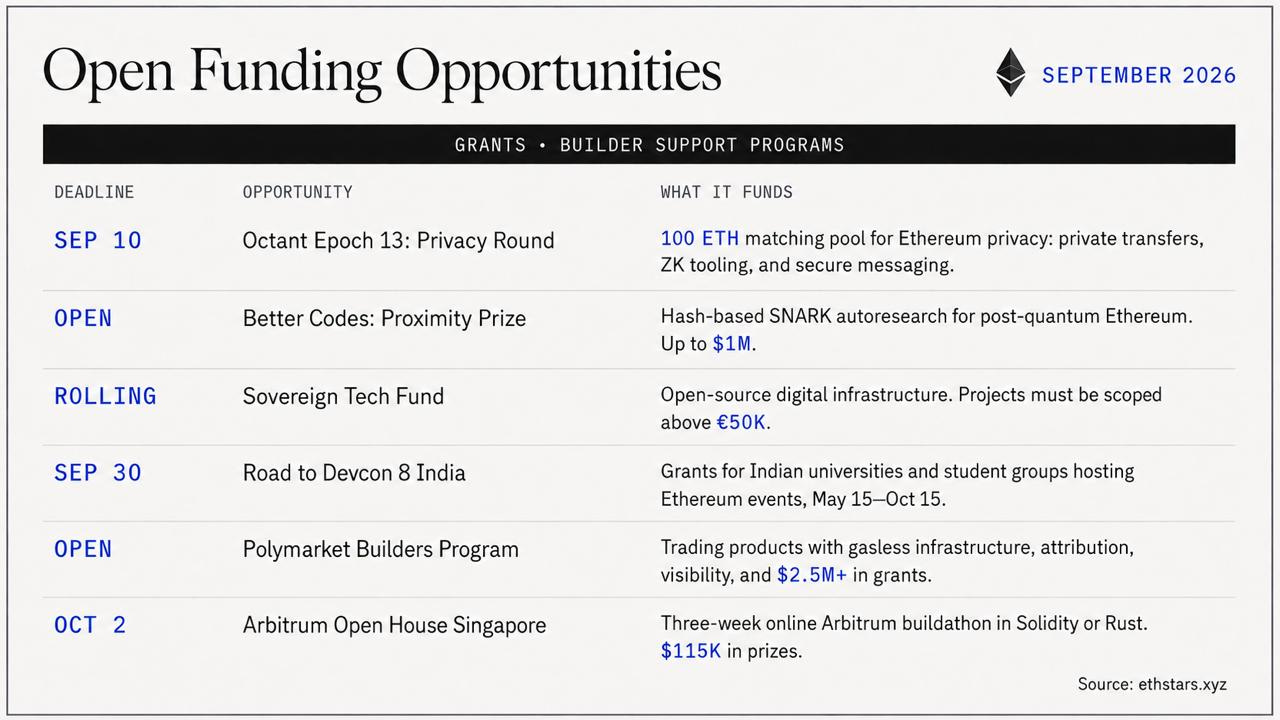Click the Ethereum diamond logo icon
The height and width of the screenshot is (720, 1280).
pyautogui.click(x=1011, y=73)
